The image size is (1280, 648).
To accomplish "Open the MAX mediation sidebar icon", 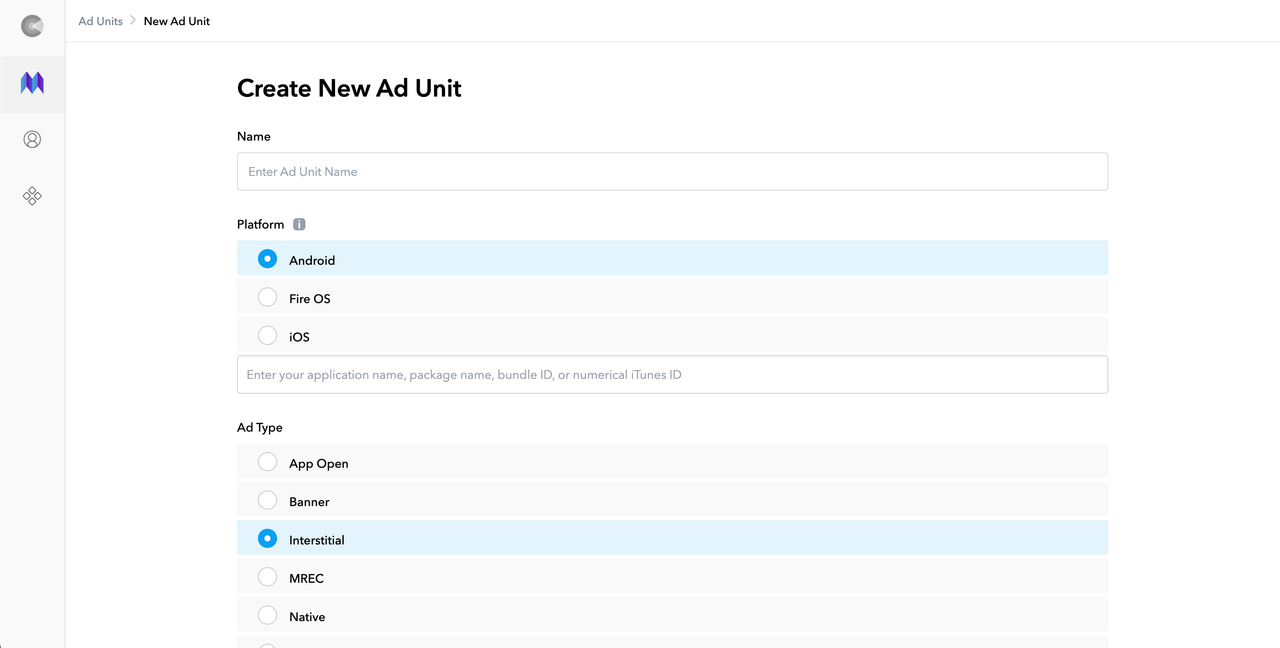I will (32, 83).
